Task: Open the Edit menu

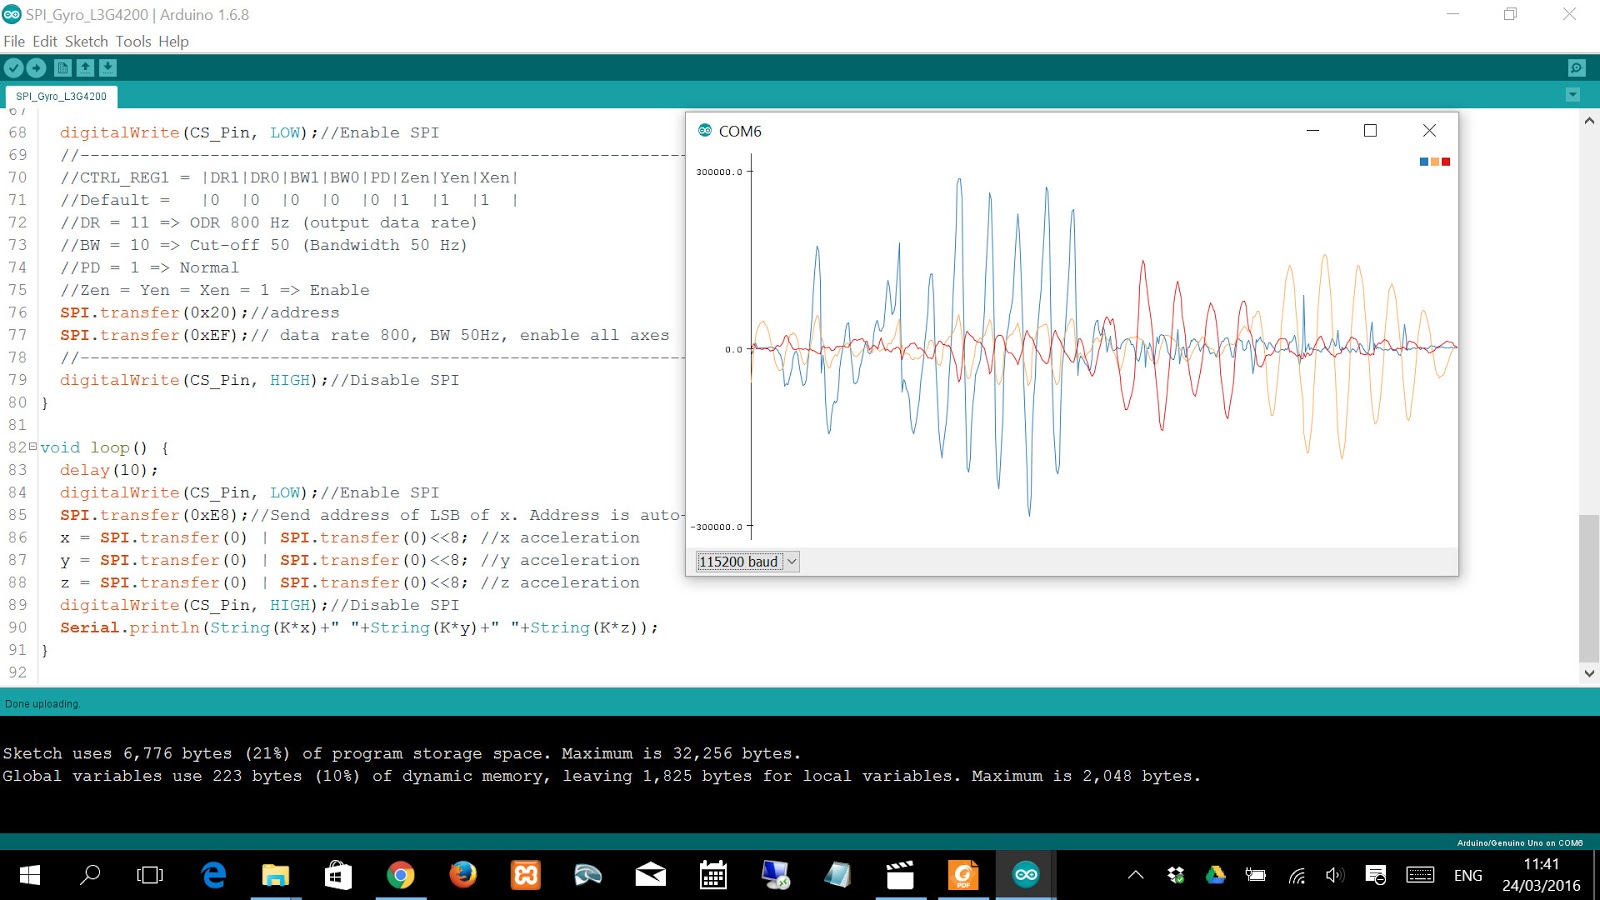Action: point(45,41)
